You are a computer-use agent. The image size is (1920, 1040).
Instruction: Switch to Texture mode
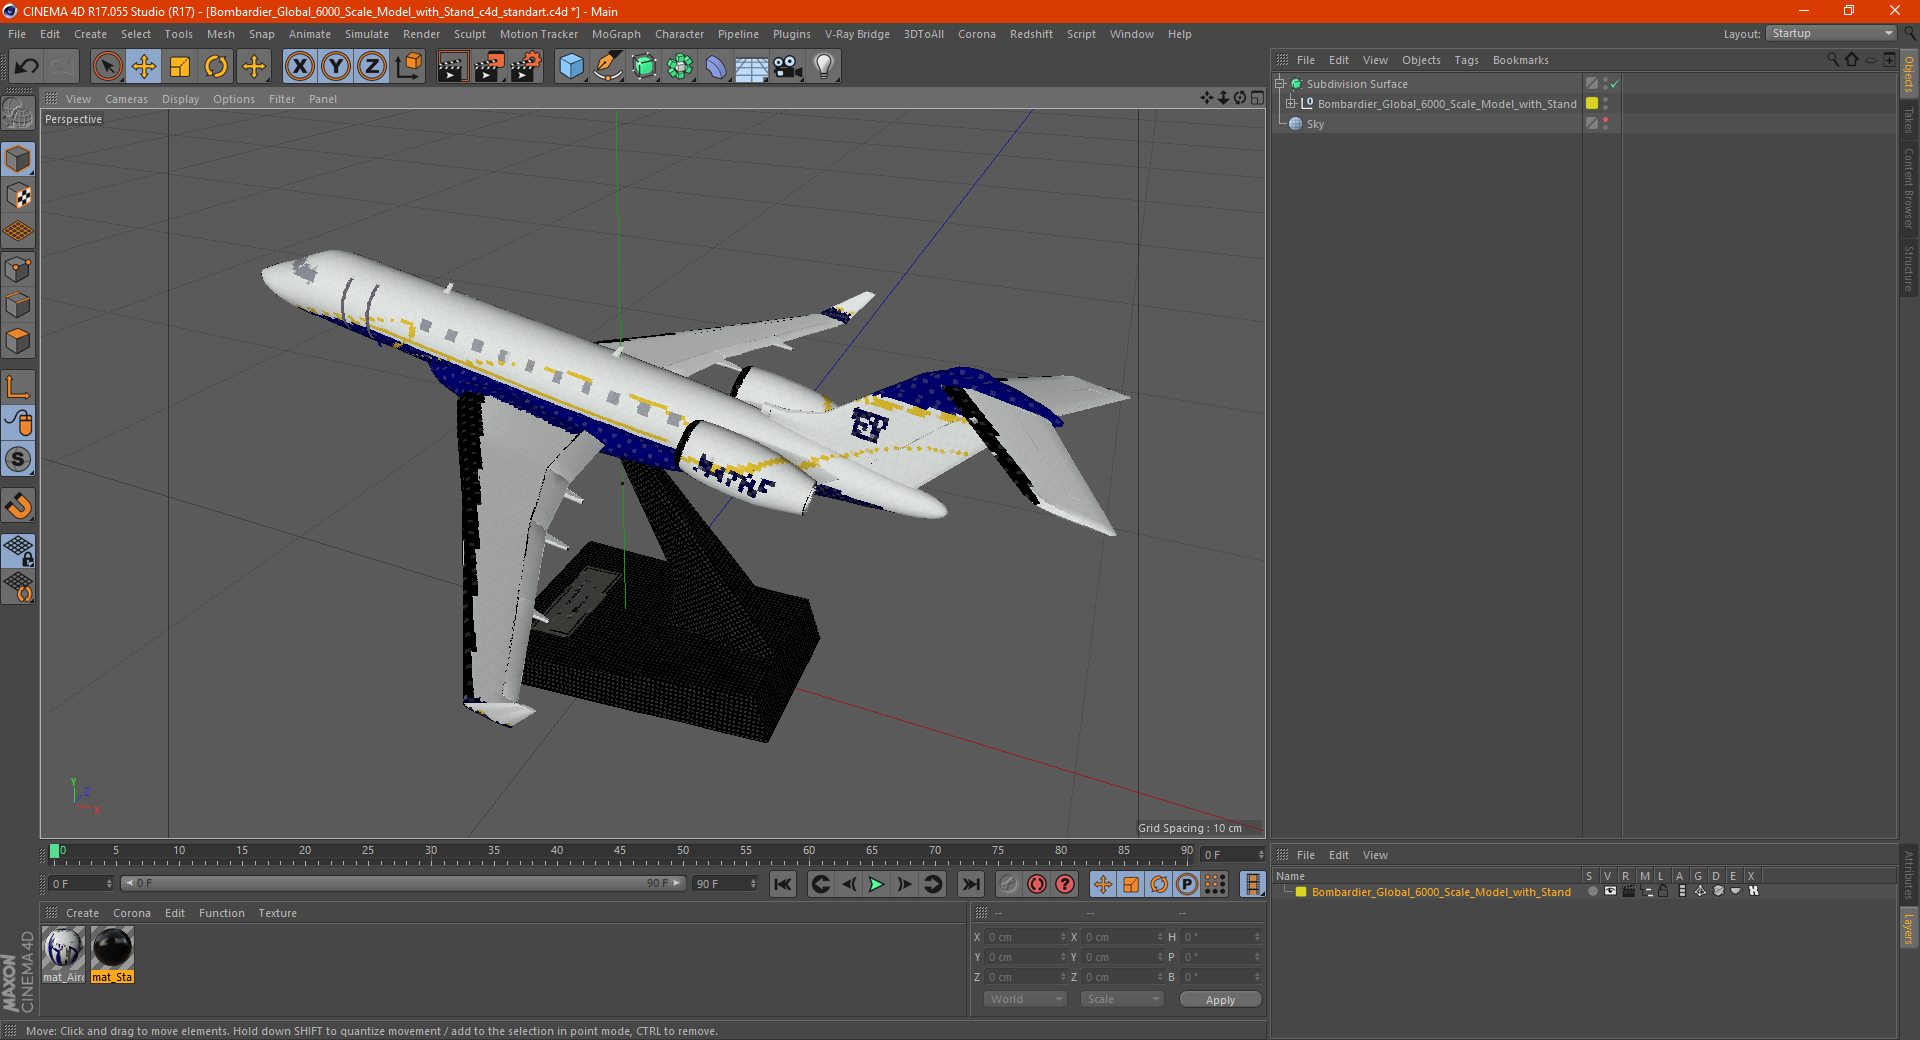click(19, 196)
